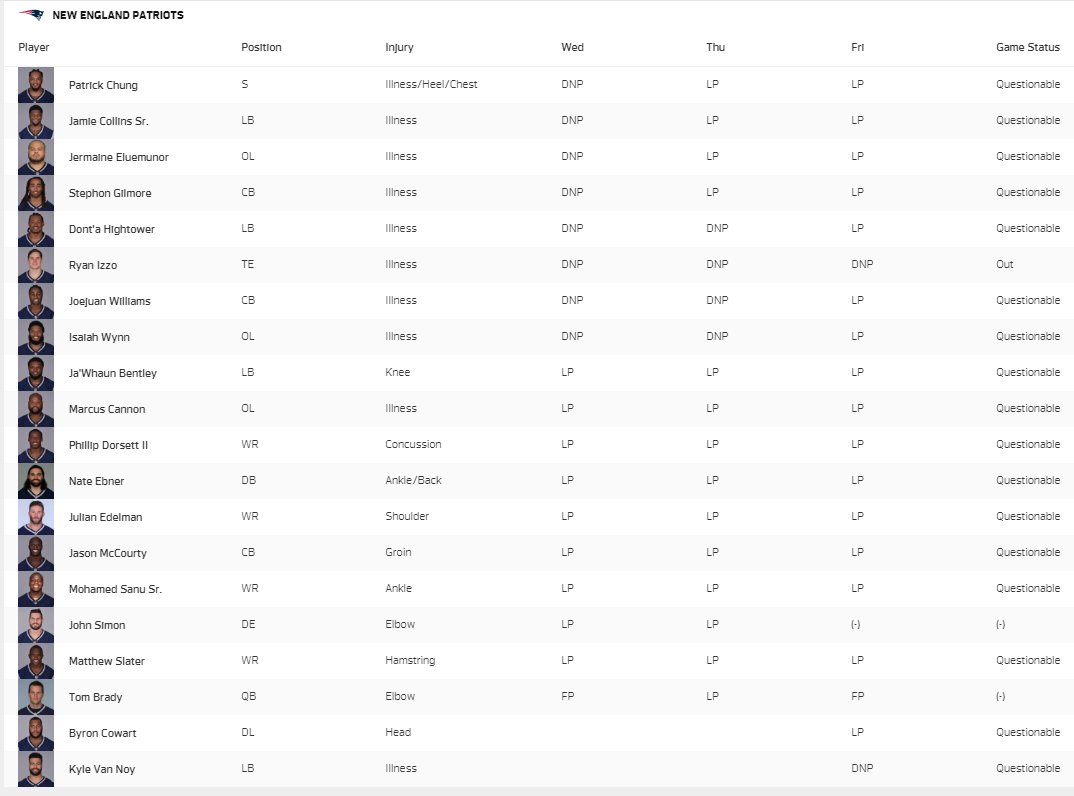The width and height of the screenshot is (1074, 796).
Task: Select Stephon Gilmore's headshot thumbnail
Action: pyautogui.click(x=36, y=193)
